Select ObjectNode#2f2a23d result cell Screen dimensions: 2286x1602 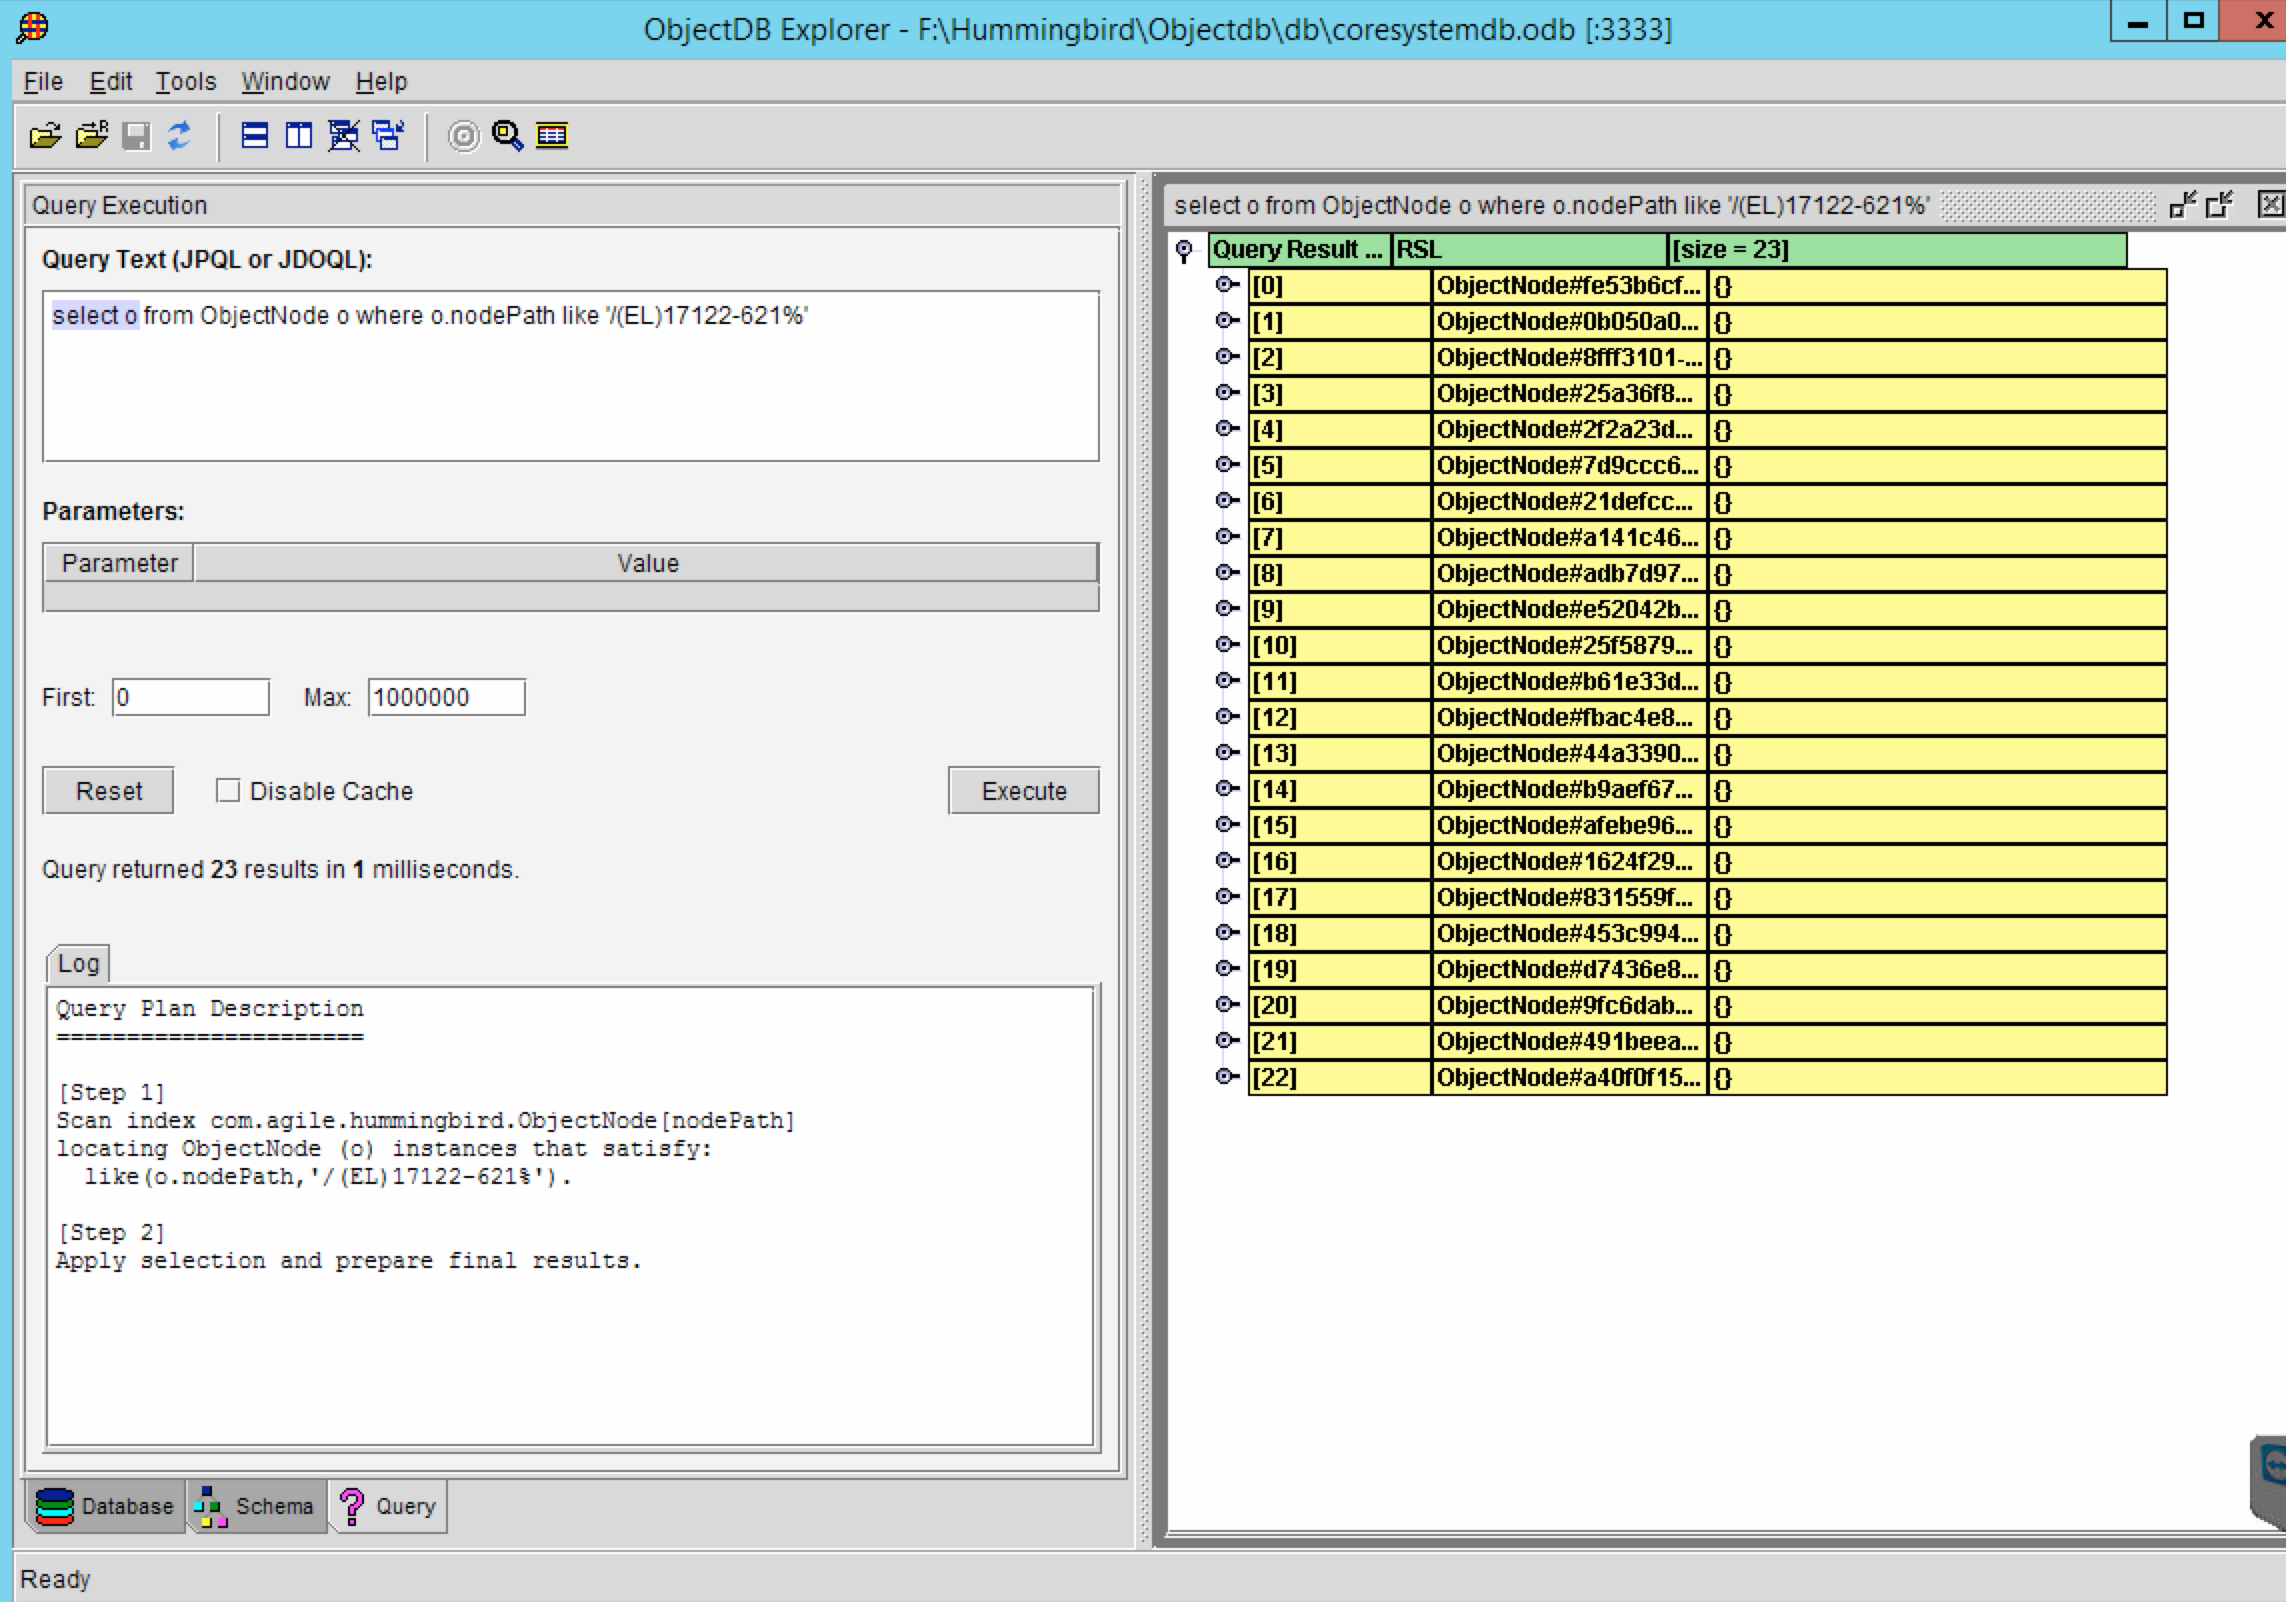tap(1568, 430)
